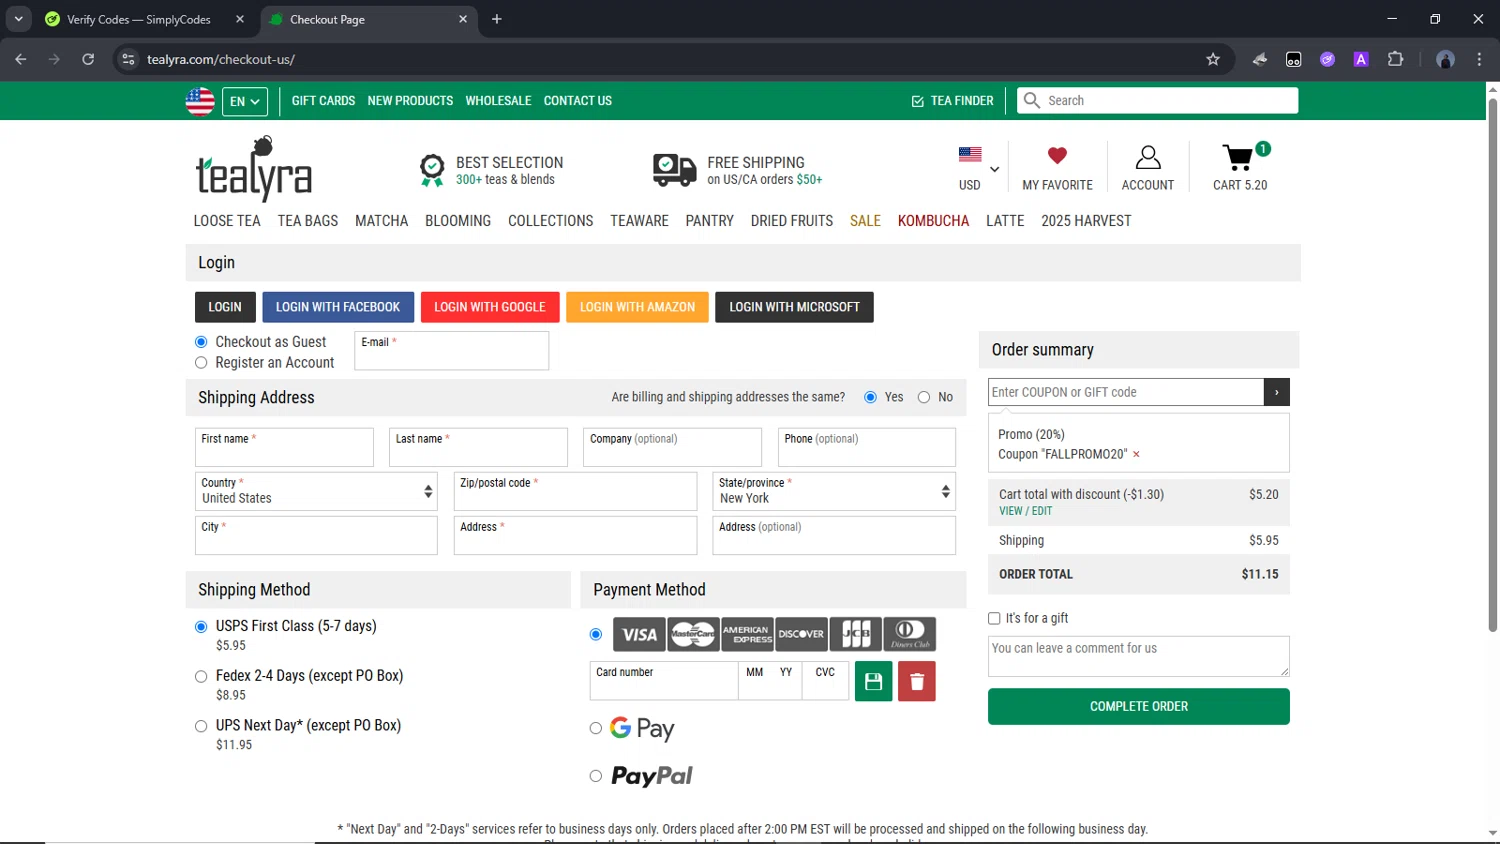Check the It's for a gift box

[x=994, y=618]
